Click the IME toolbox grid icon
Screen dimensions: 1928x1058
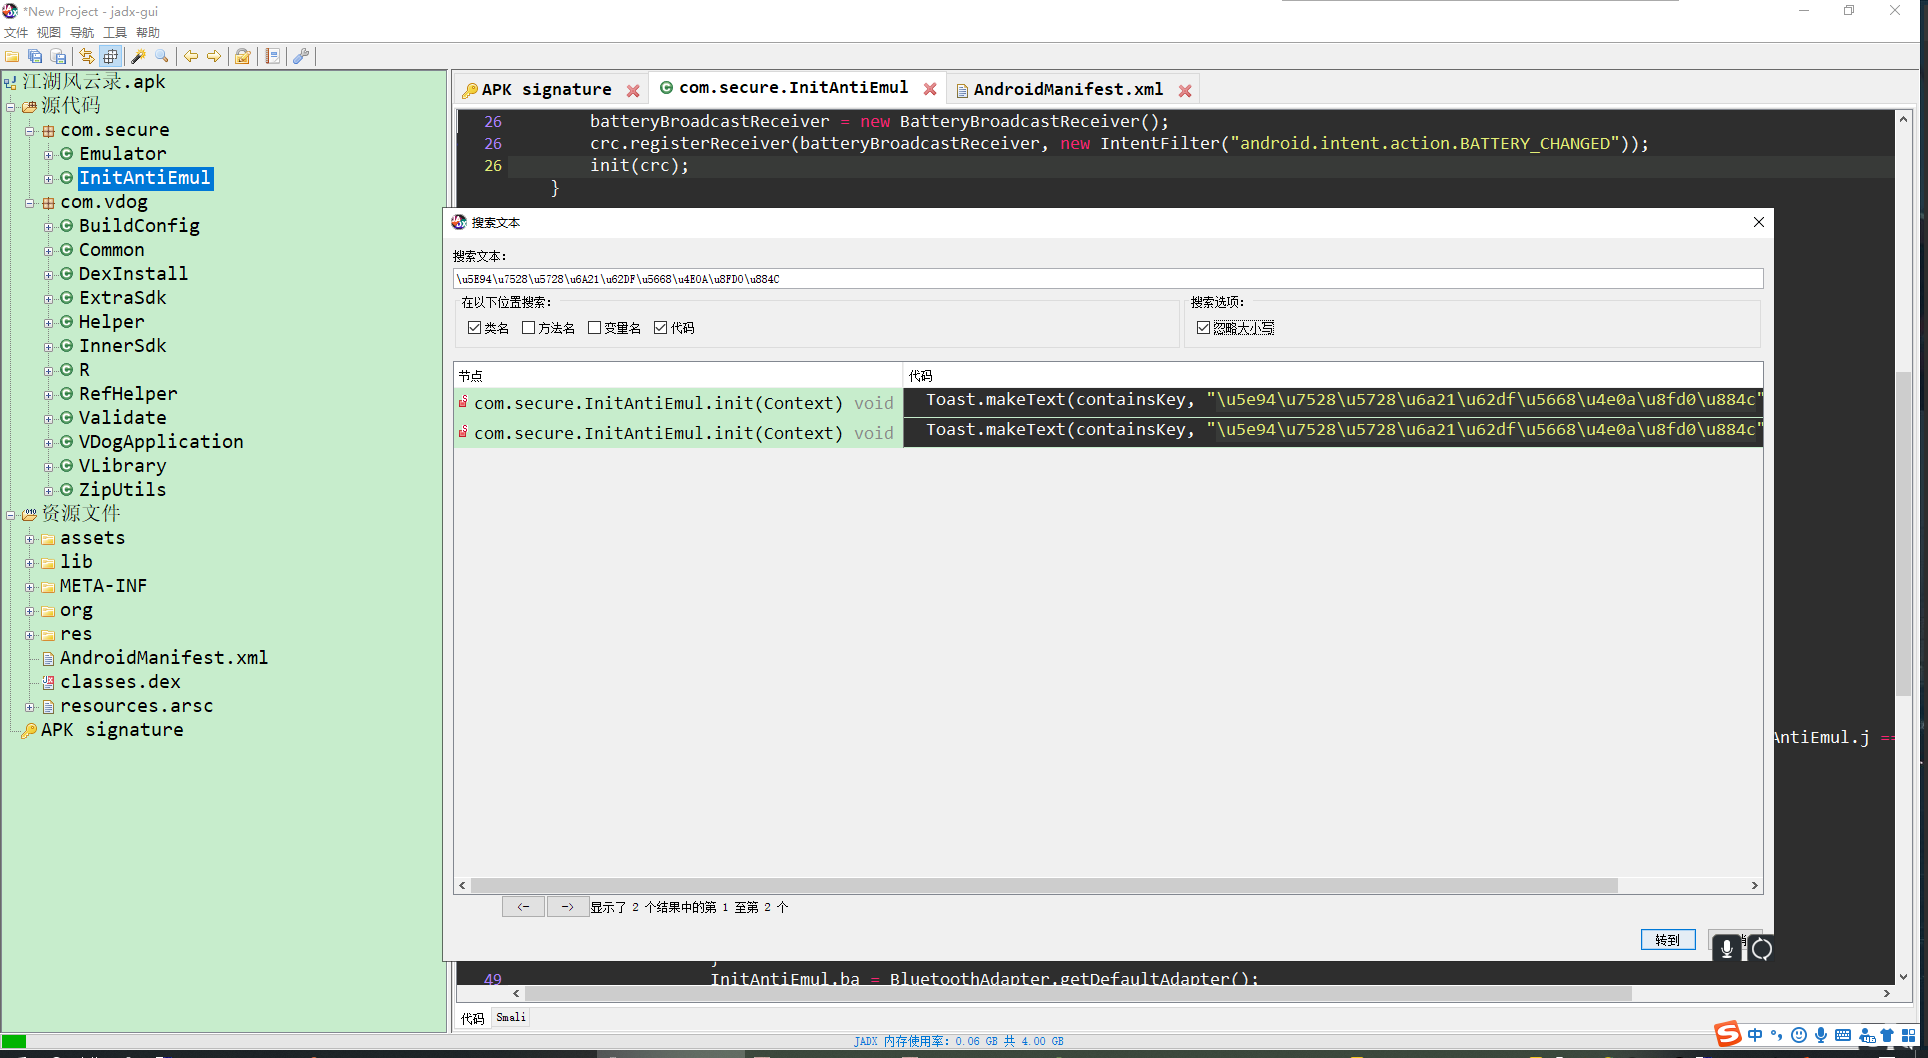pyautogui.click(x=1909, y=1035)
